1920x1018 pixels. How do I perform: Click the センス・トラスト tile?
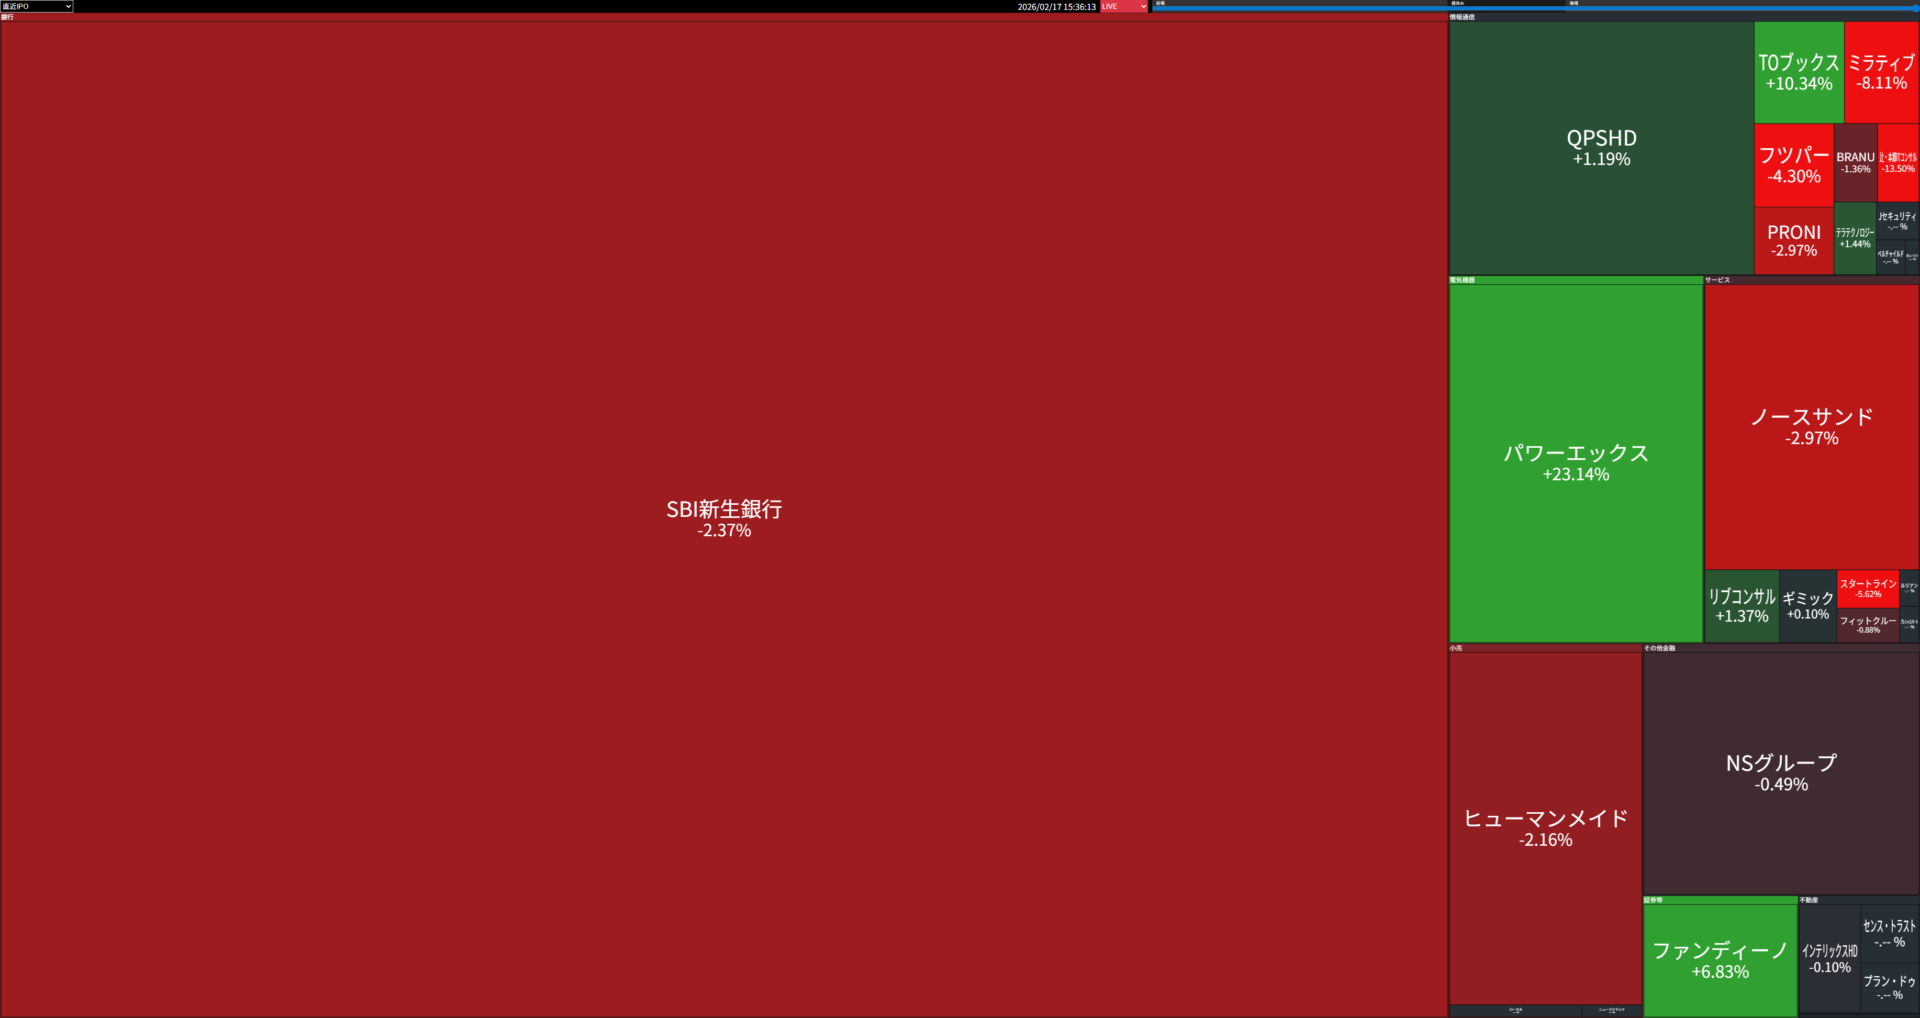coord(1889,933)
